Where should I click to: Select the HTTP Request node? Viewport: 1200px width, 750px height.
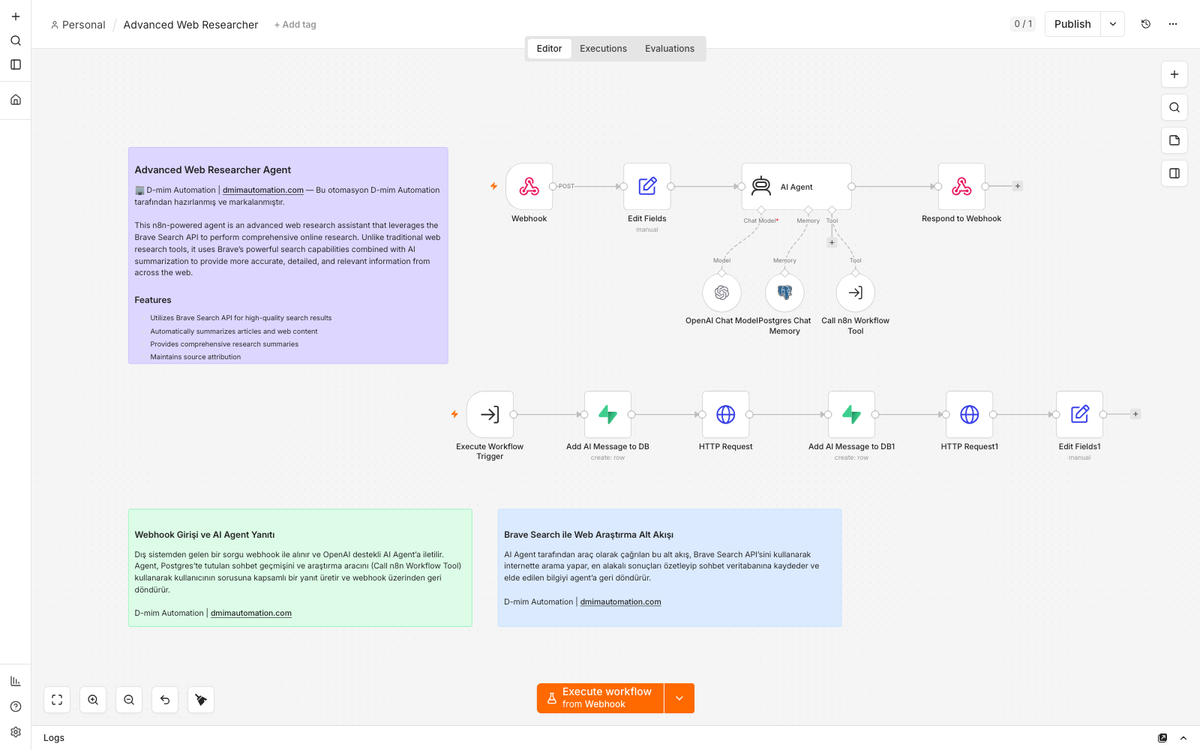click(x=726, y=415)
